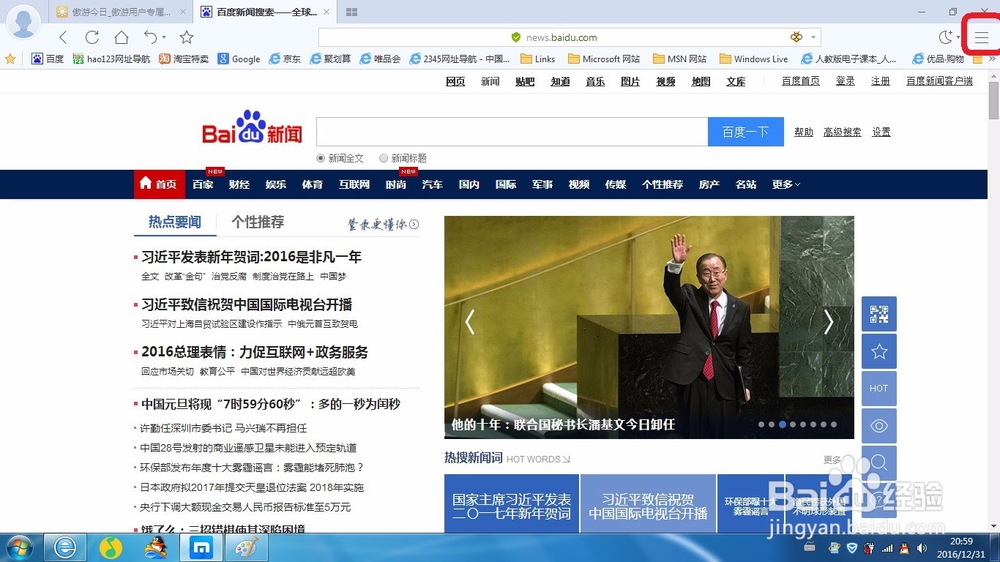Select 新闻标题 radio option

point(383,158)
